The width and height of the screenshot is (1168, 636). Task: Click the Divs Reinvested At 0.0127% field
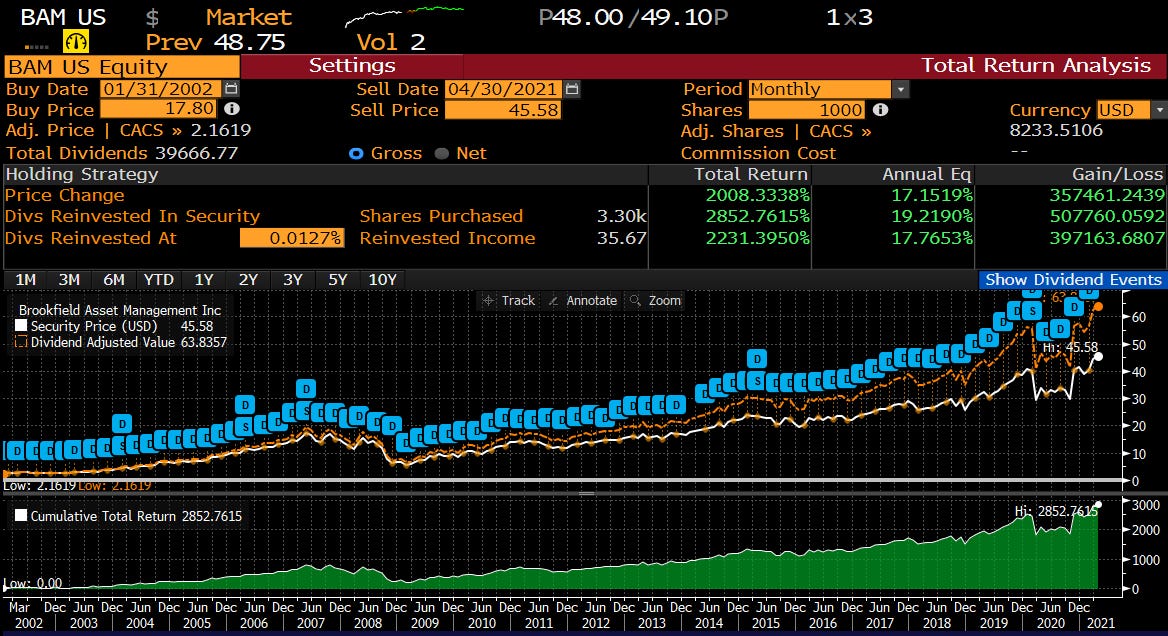point(292,238)
